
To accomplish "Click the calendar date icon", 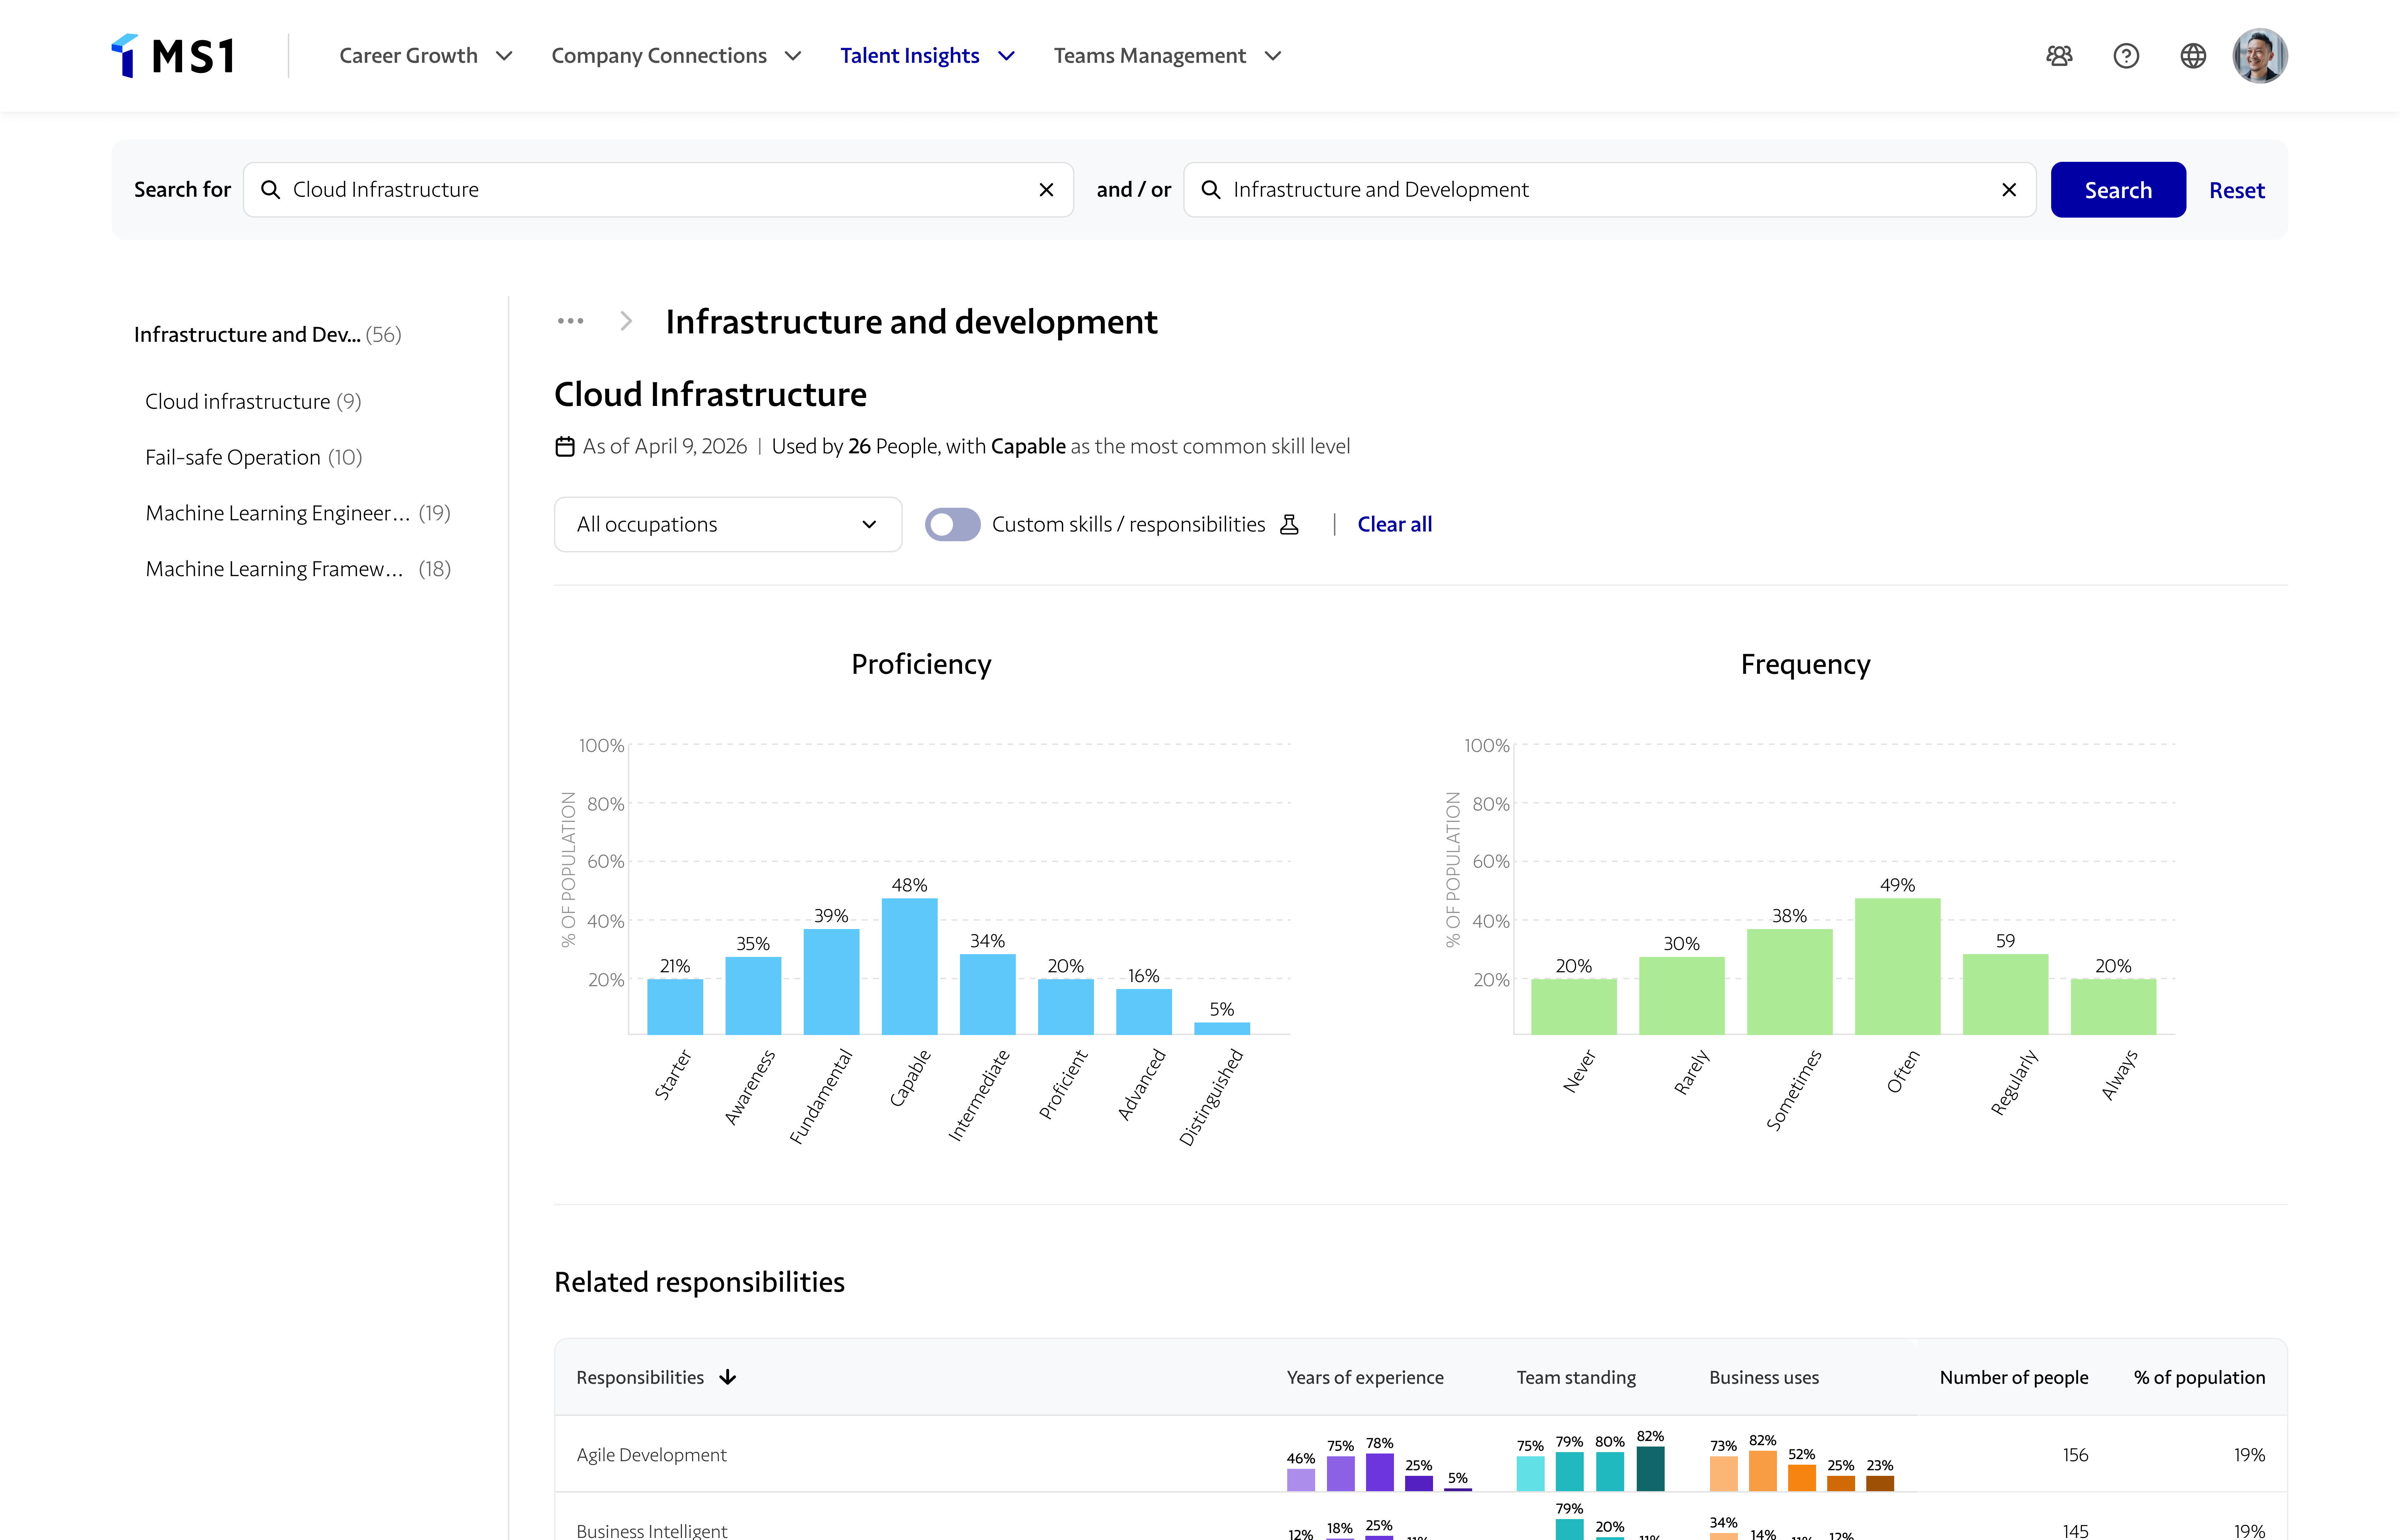I will [x=565, y=446].
